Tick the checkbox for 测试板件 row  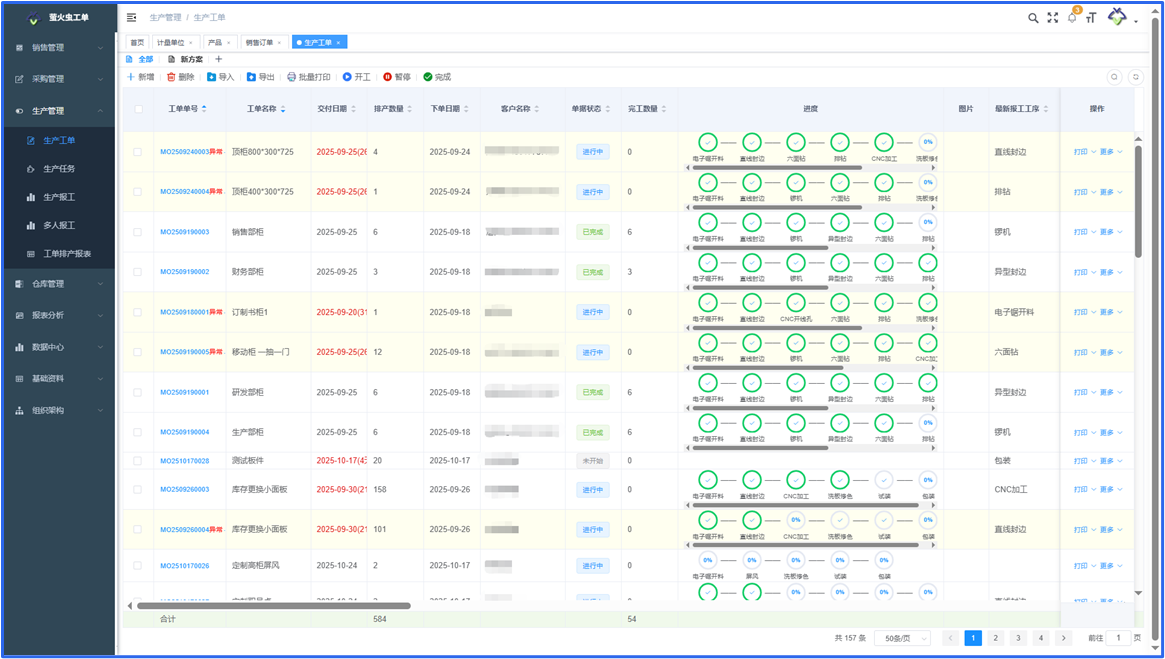click(x=138, y=461)
